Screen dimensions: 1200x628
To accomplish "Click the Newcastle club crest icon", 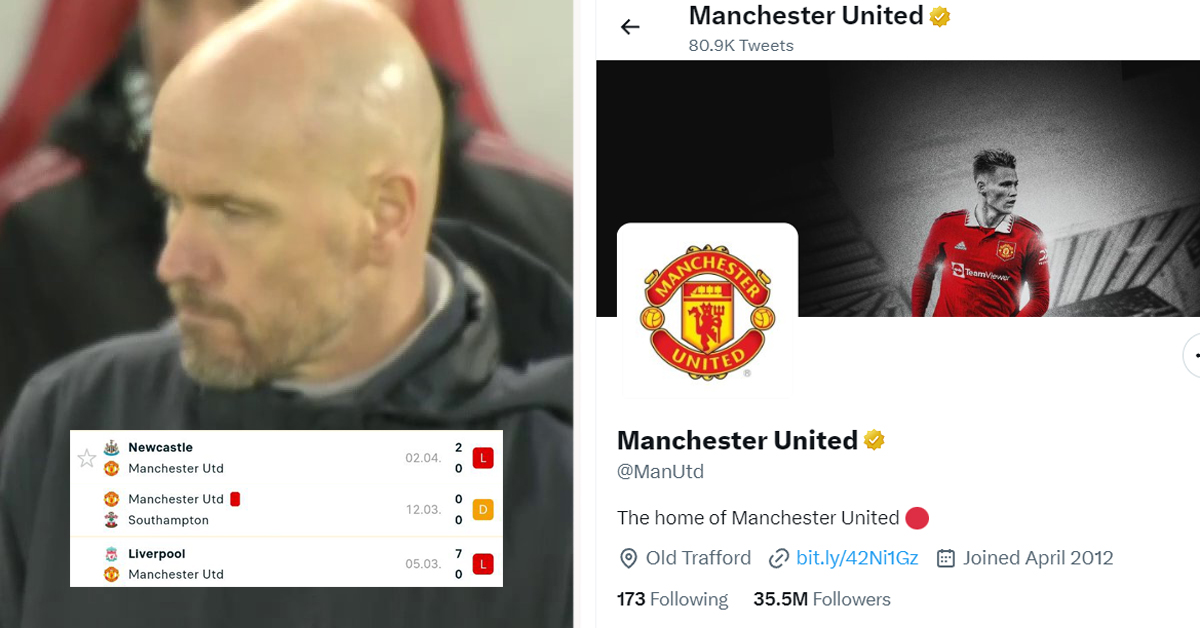I will [x=112, y=447].
